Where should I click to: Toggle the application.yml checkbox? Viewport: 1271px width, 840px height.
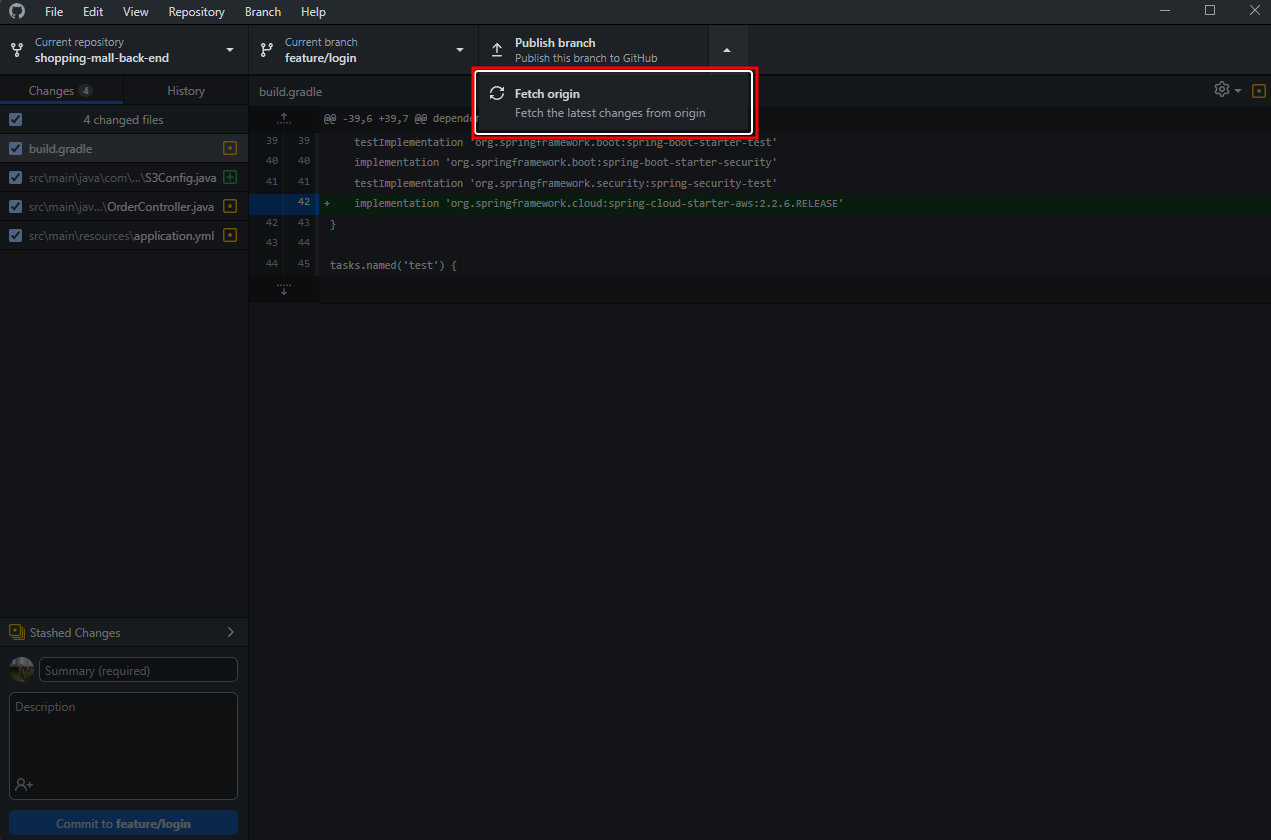coord(15,236)
